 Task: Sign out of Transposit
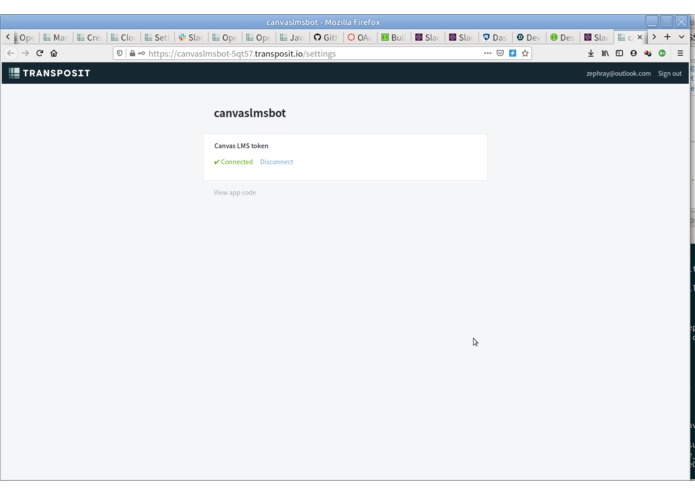[669, 74]
